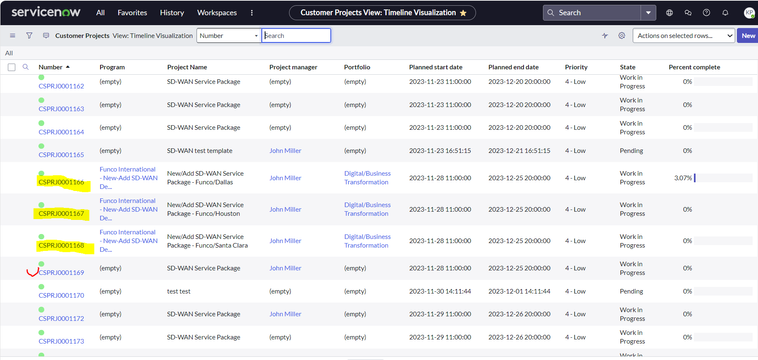
Task: Click the column search magnifier icon
Action: tap(26, 67)
